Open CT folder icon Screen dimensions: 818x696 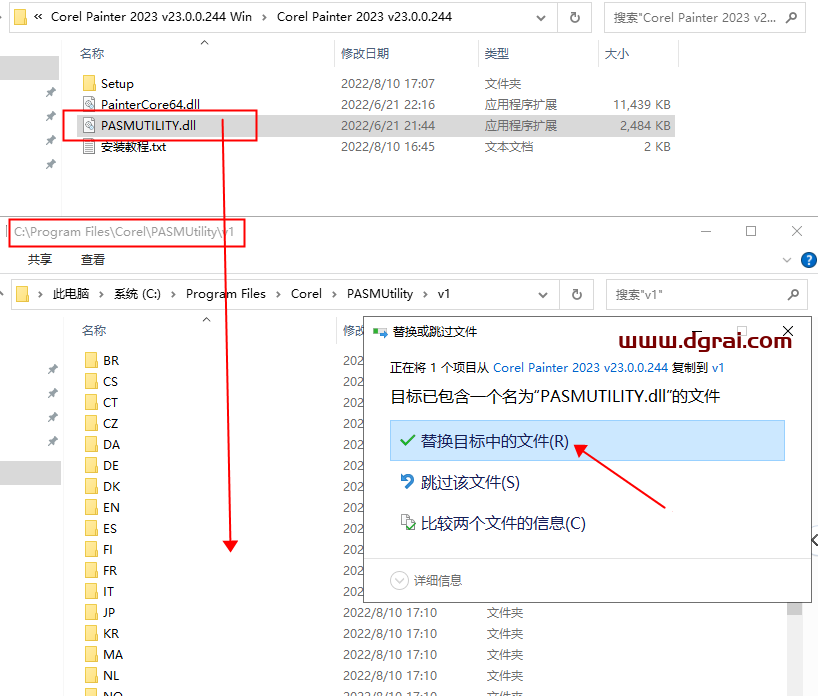coord(91,402)
